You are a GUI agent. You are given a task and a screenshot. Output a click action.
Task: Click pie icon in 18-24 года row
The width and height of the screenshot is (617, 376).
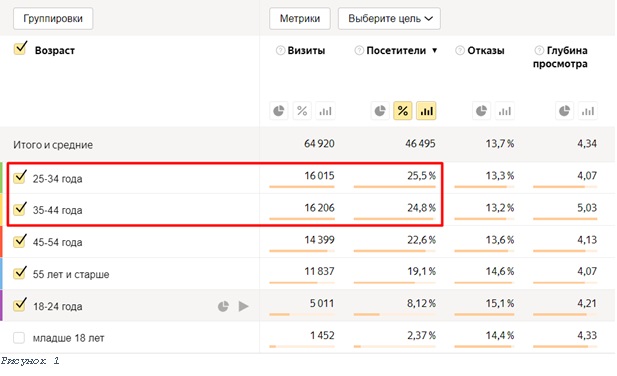click(x=223, y=306)
